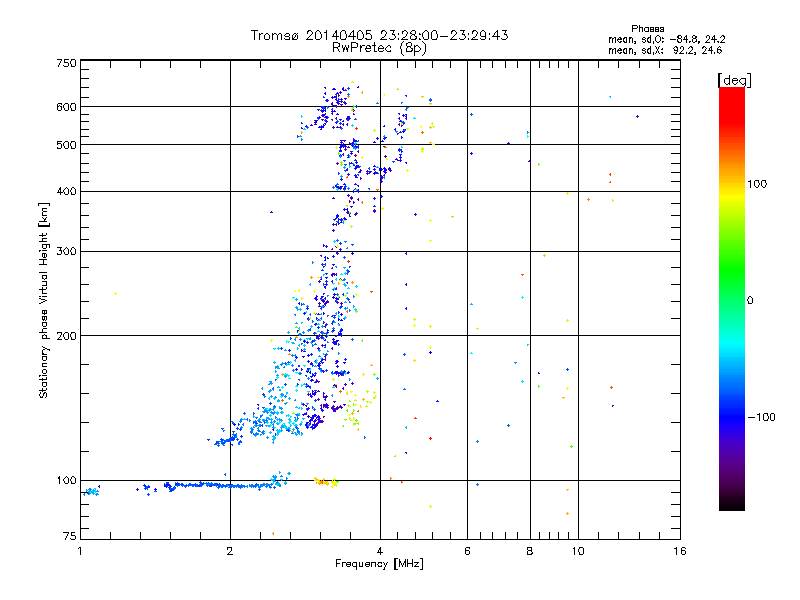The image size is (800, 600).
Task: Click the x-axis tick label '6'
Action: 467,551
